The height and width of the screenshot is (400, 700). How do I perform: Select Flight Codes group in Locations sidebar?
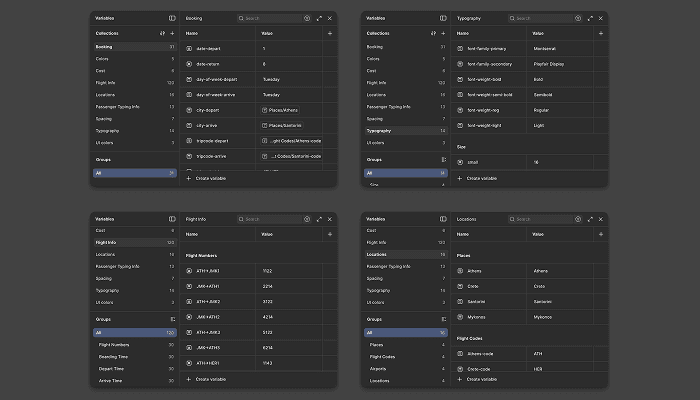[x=406, y=357]
